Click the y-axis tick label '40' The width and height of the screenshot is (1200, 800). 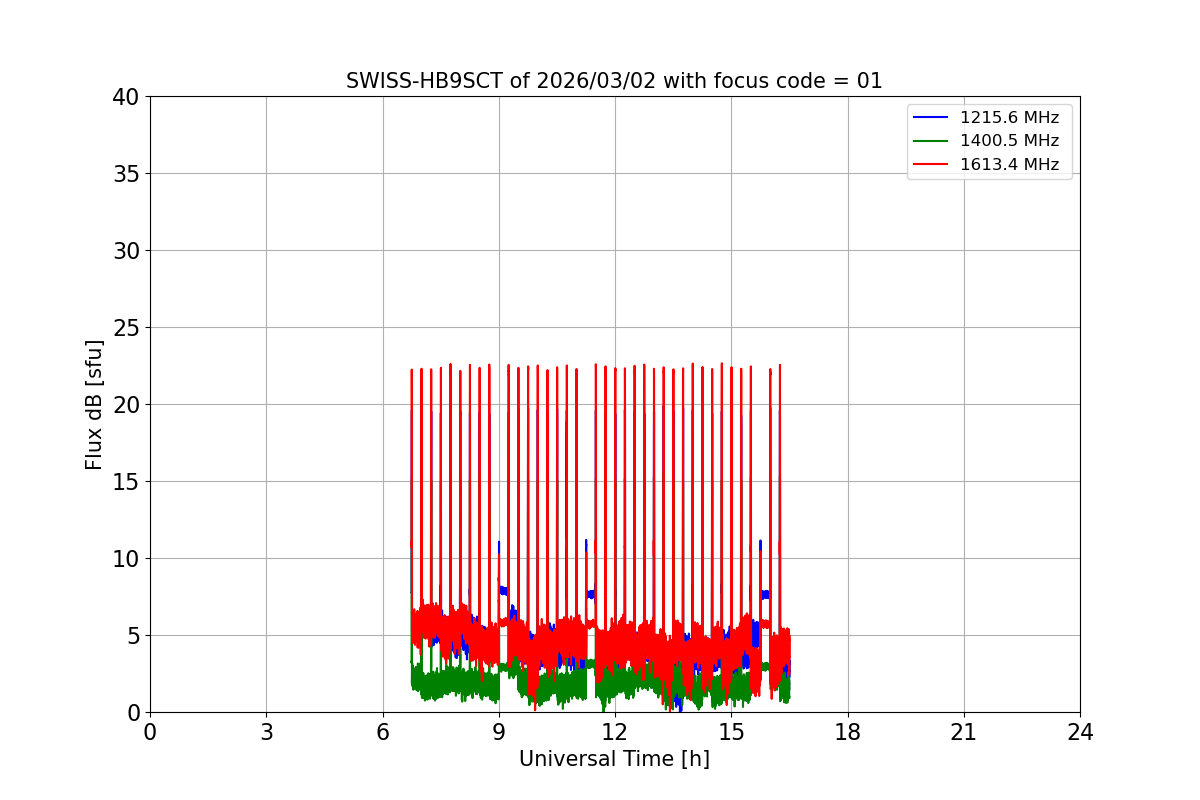point(127,97)
